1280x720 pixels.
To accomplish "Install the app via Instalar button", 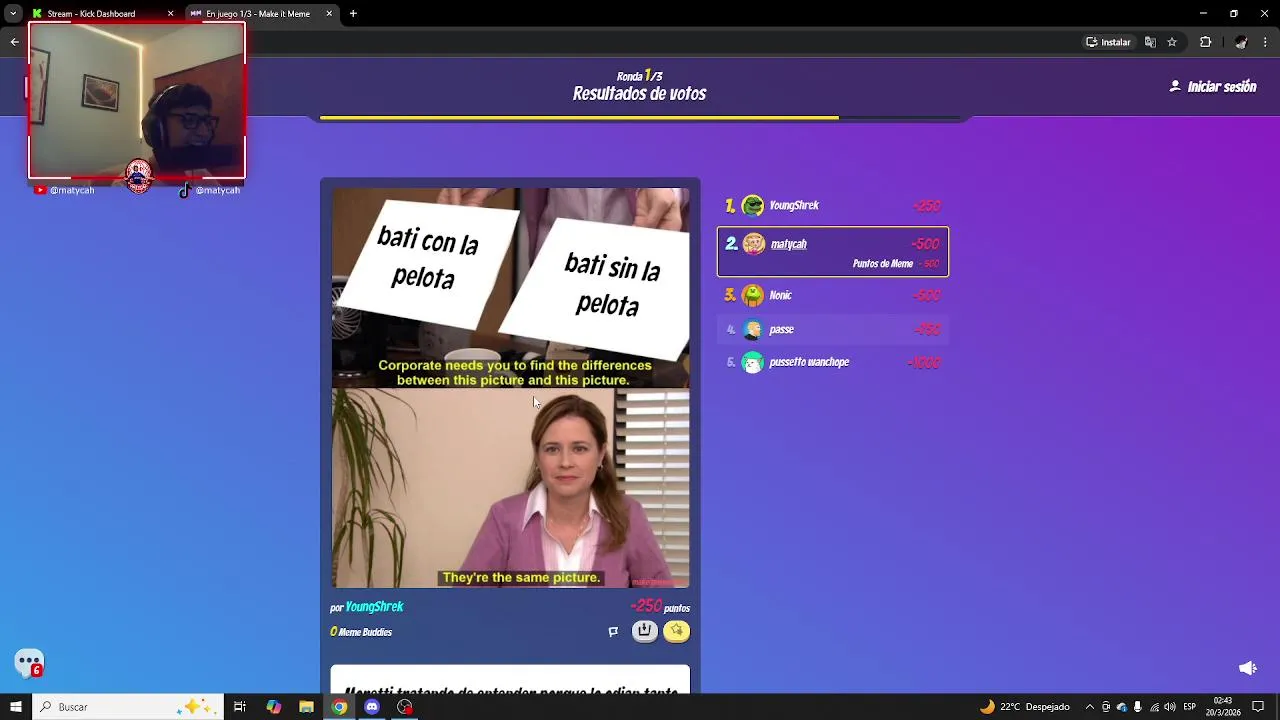I will (x=1108, y=42).
